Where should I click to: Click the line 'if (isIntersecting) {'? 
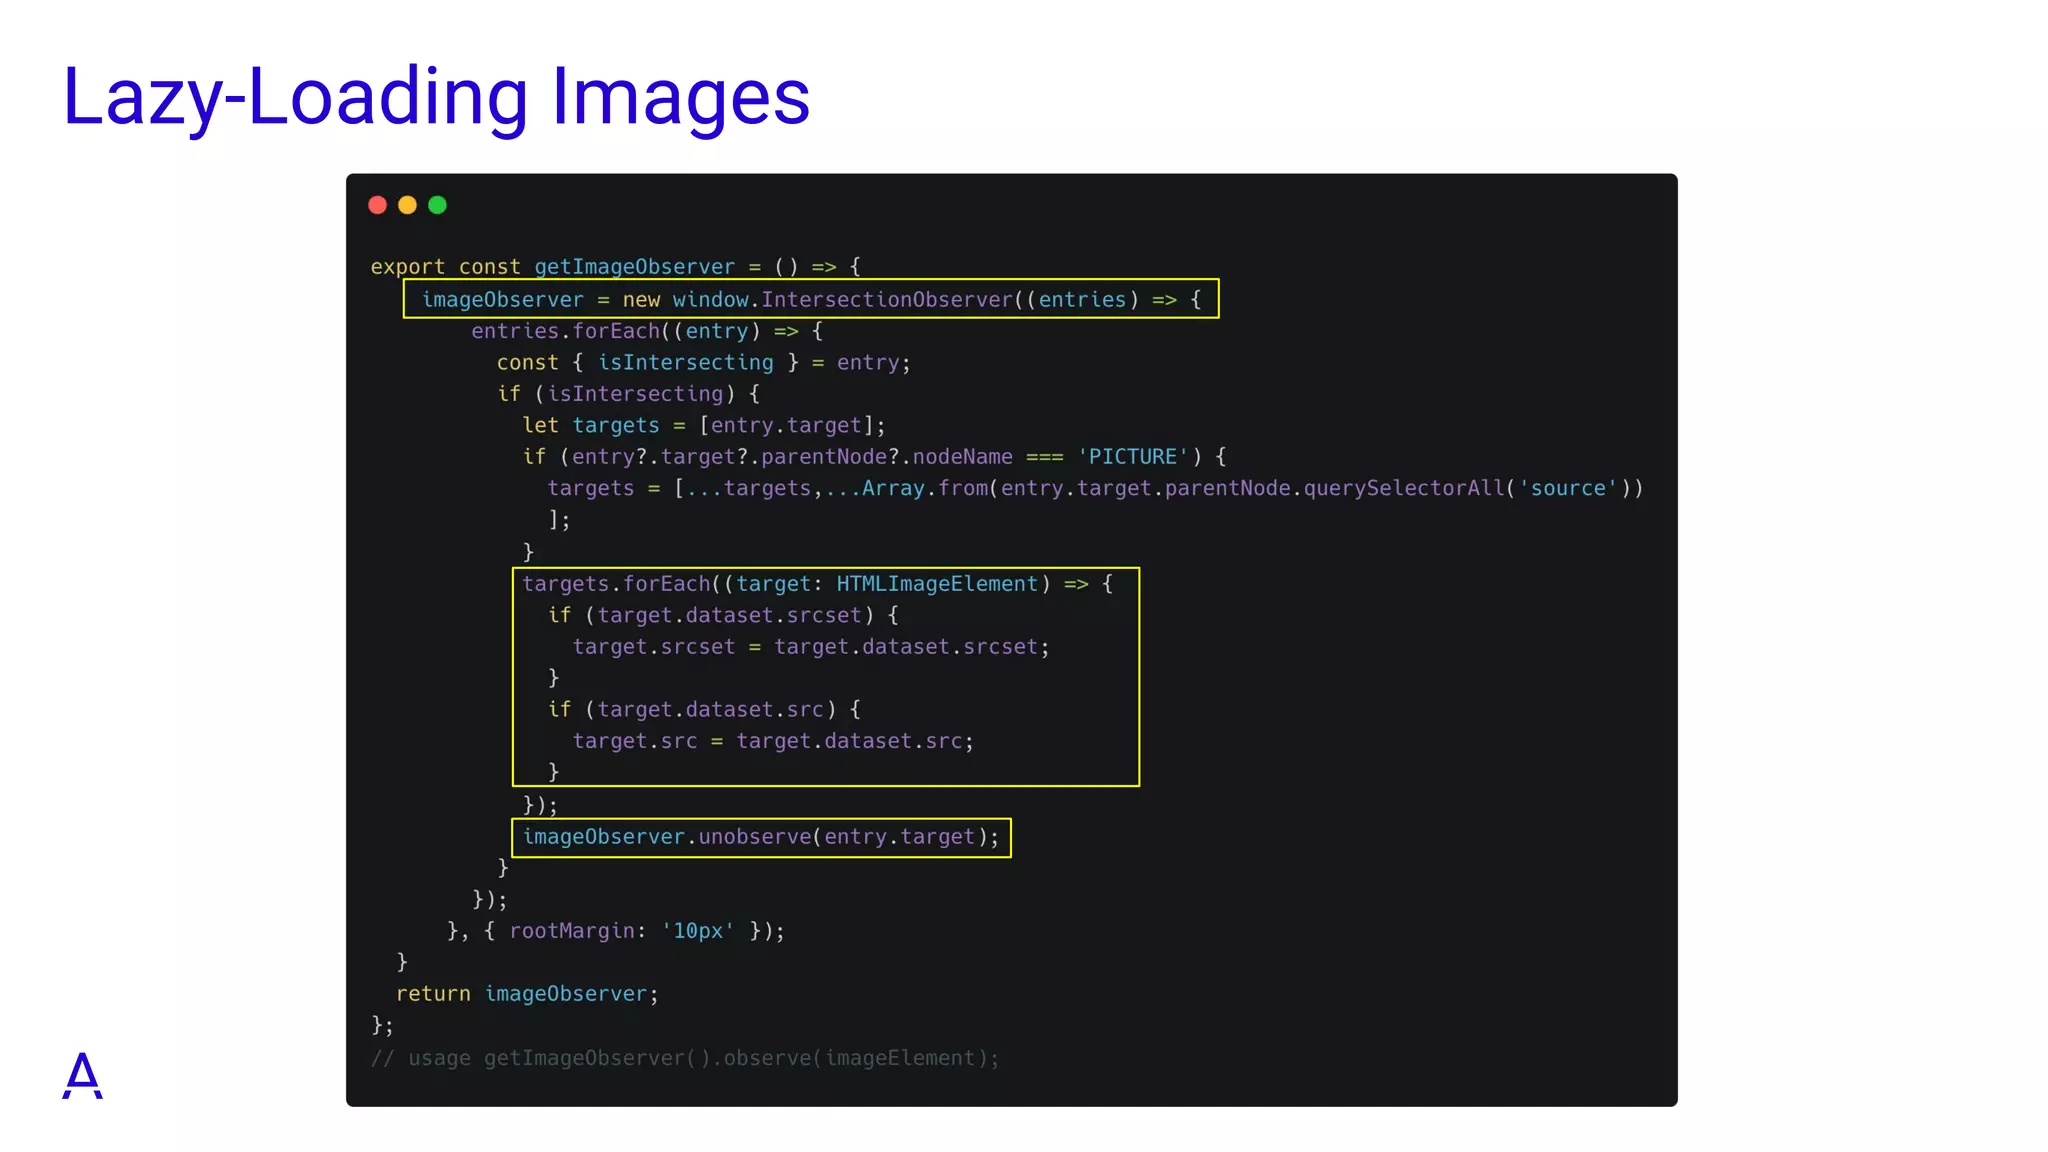(x=629, y=394)
